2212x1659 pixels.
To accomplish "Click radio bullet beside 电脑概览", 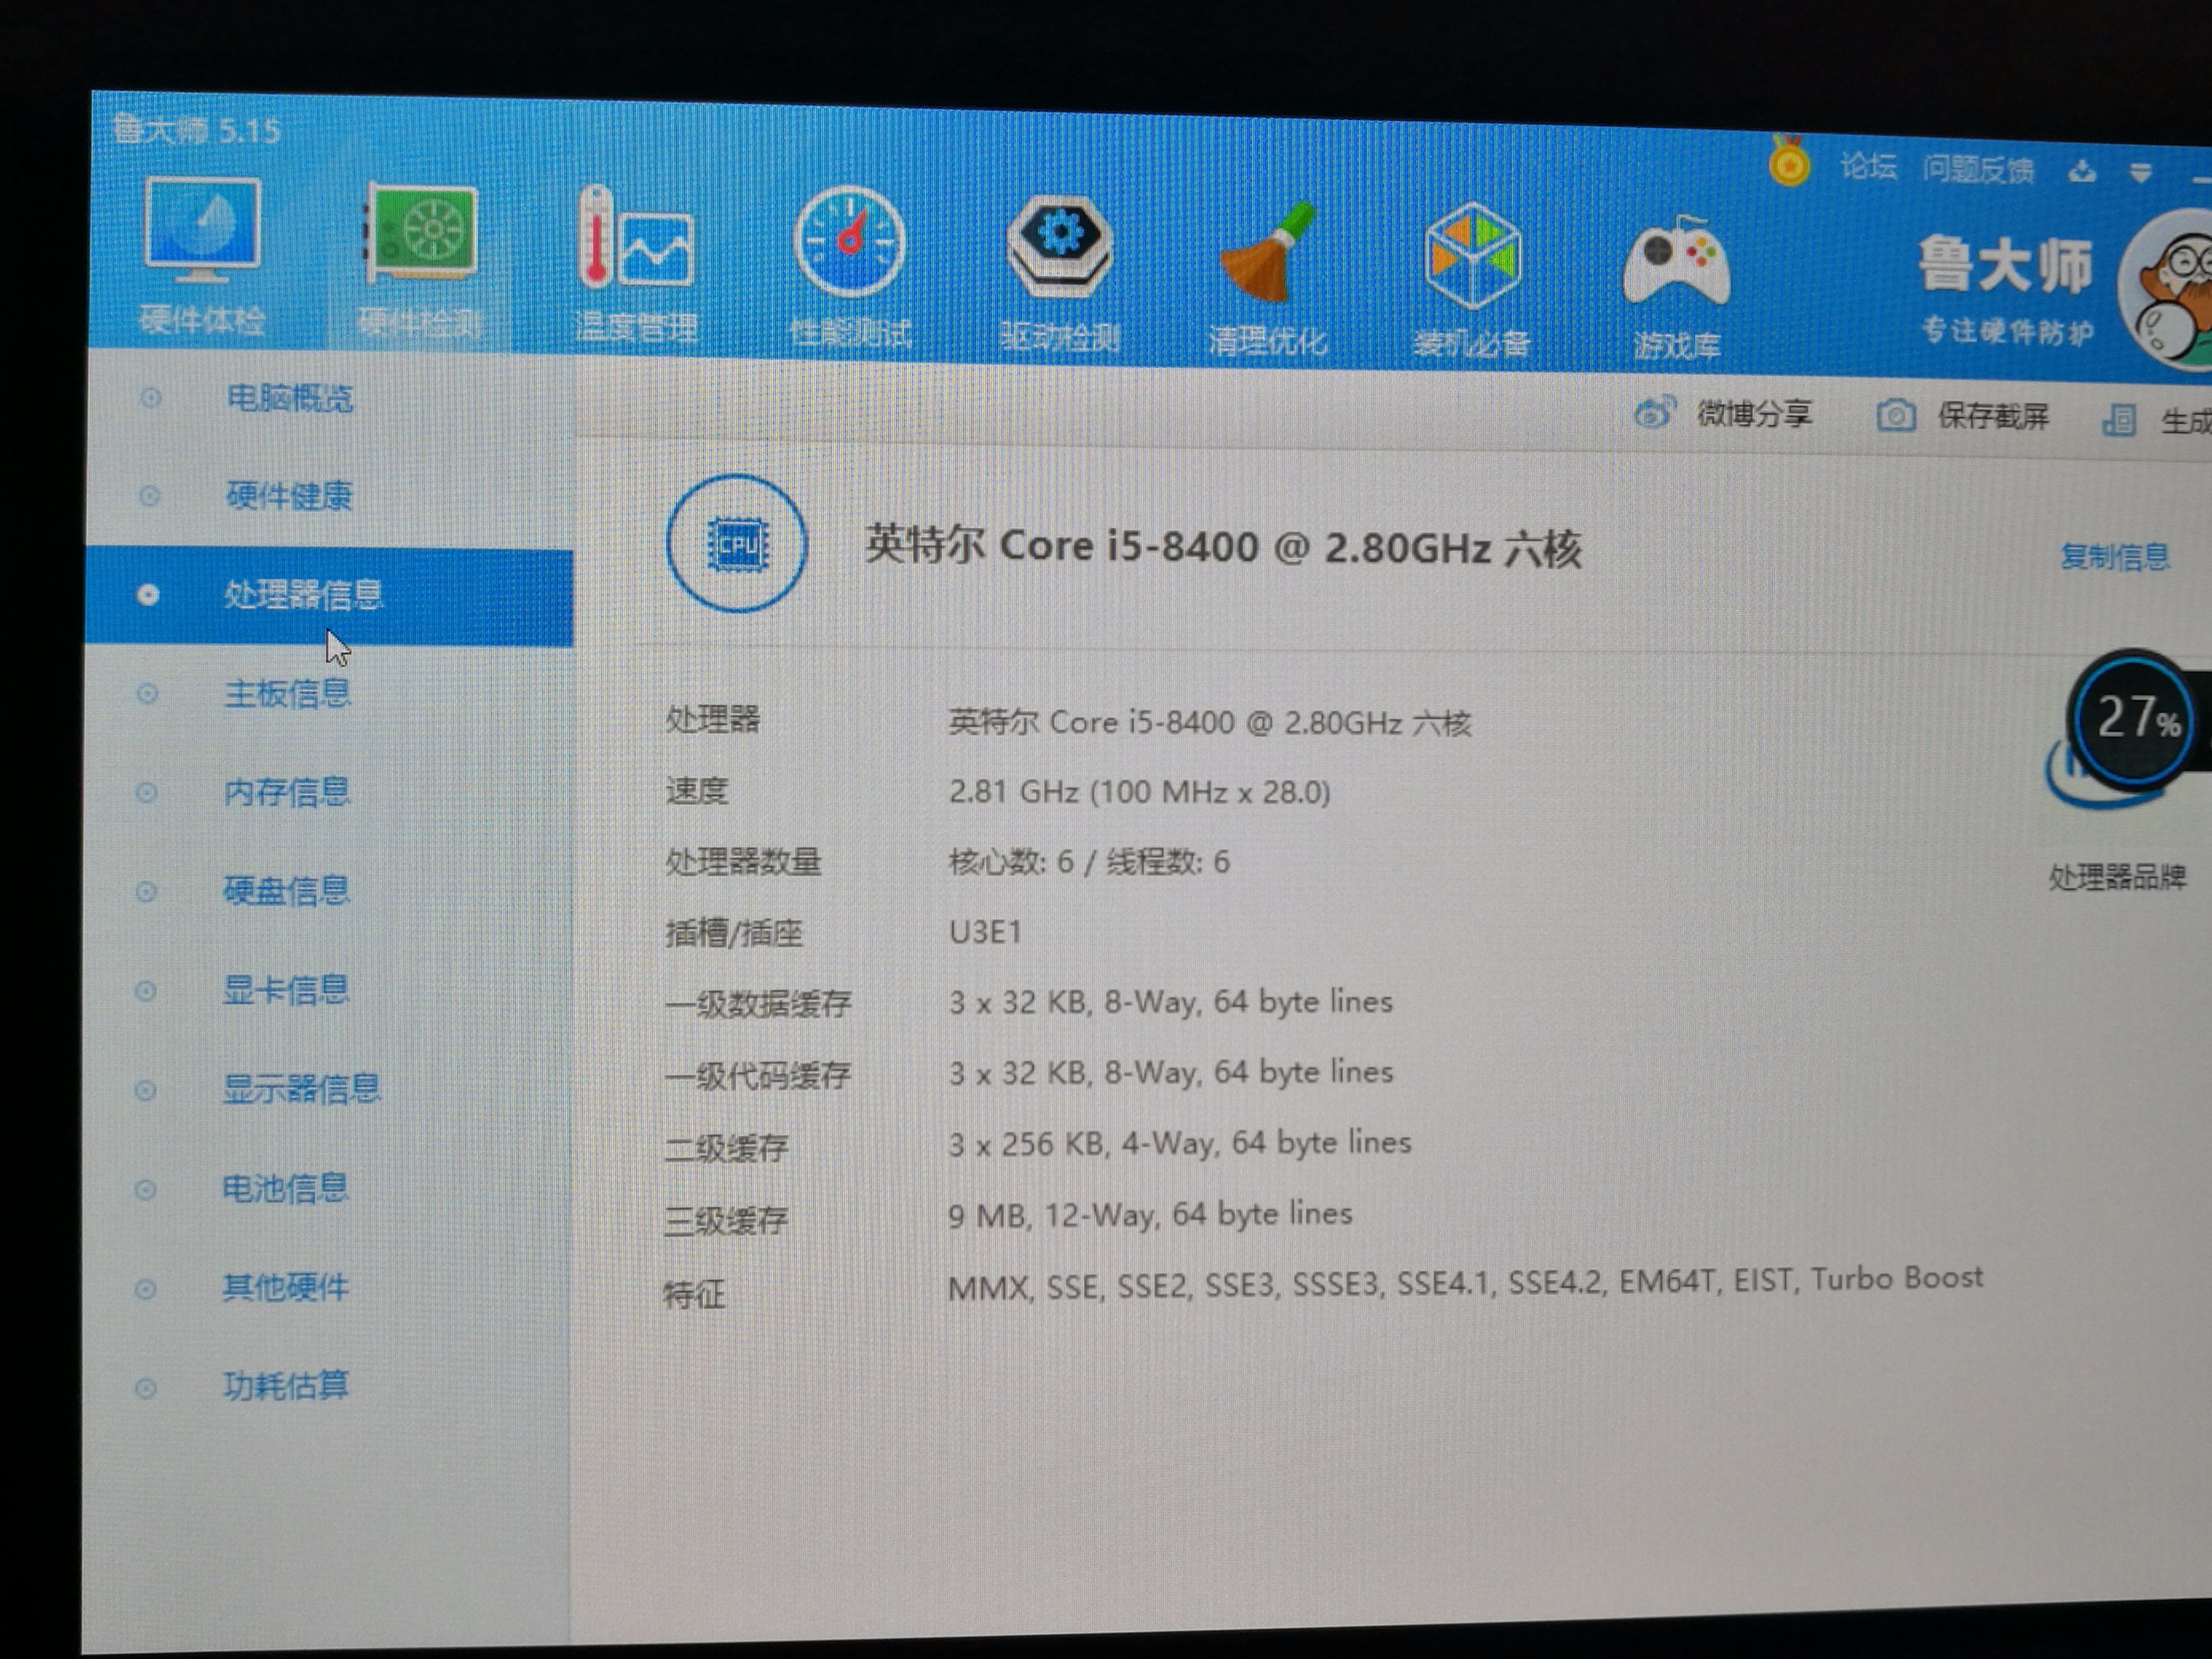I will (150, 398).
